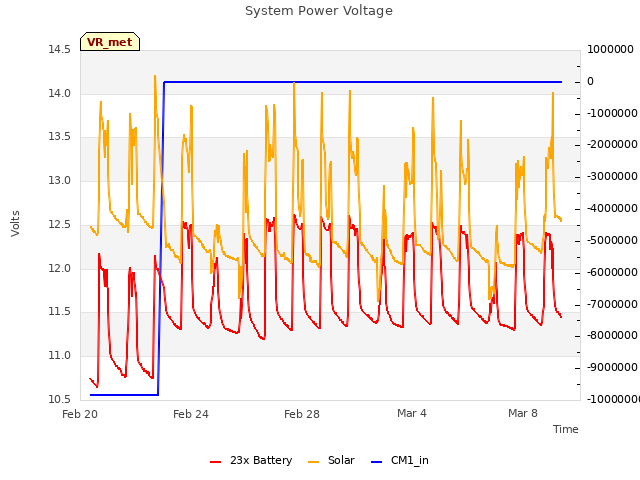Click the Feb 28 axis tick label
This screenshot has width=640, height=480.
pos(302,414)
